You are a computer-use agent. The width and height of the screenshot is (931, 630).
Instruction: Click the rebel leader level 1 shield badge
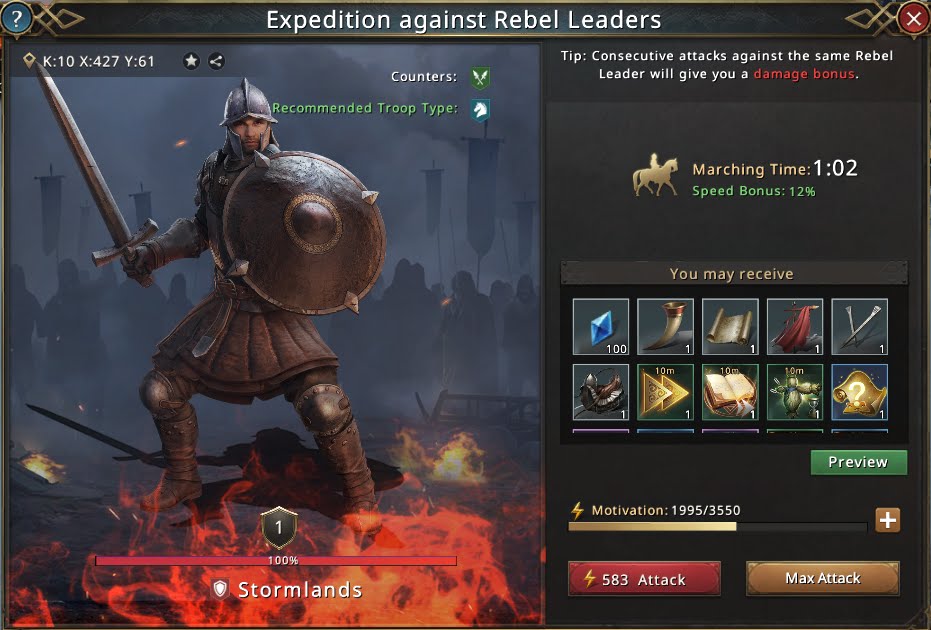[x=279, y=528]
